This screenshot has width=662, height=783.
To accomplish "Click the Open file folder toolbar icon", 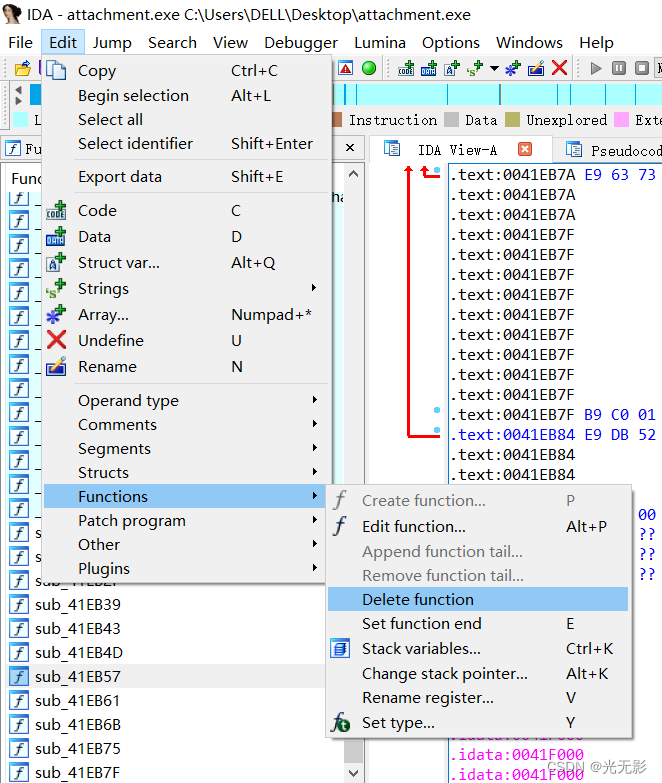I will [22, 68].
